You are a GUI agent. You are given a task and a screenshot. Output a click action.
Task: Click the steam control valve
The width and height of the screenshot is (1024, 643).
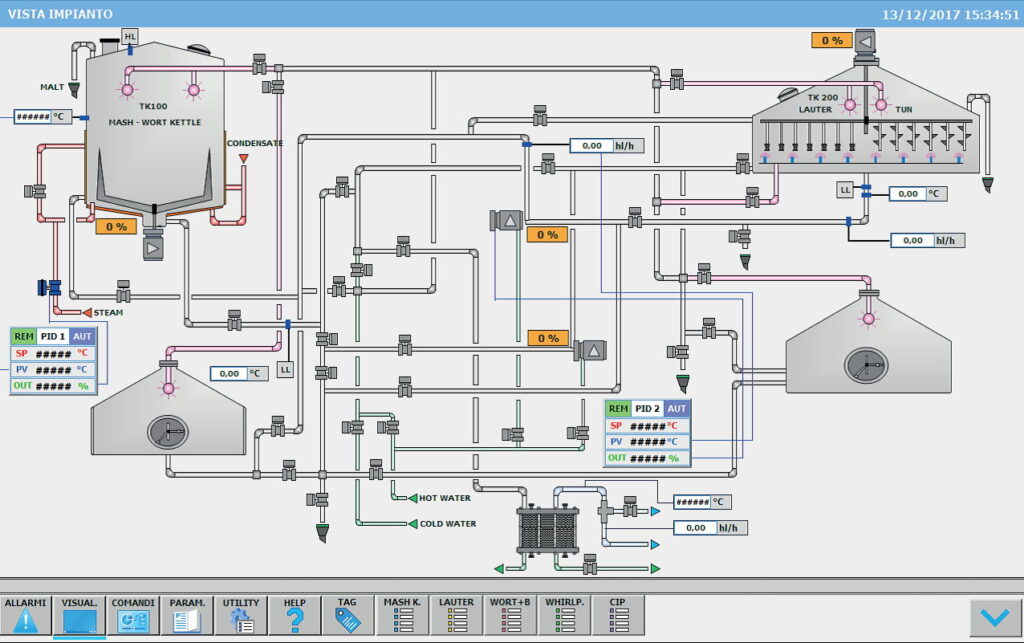50,287
